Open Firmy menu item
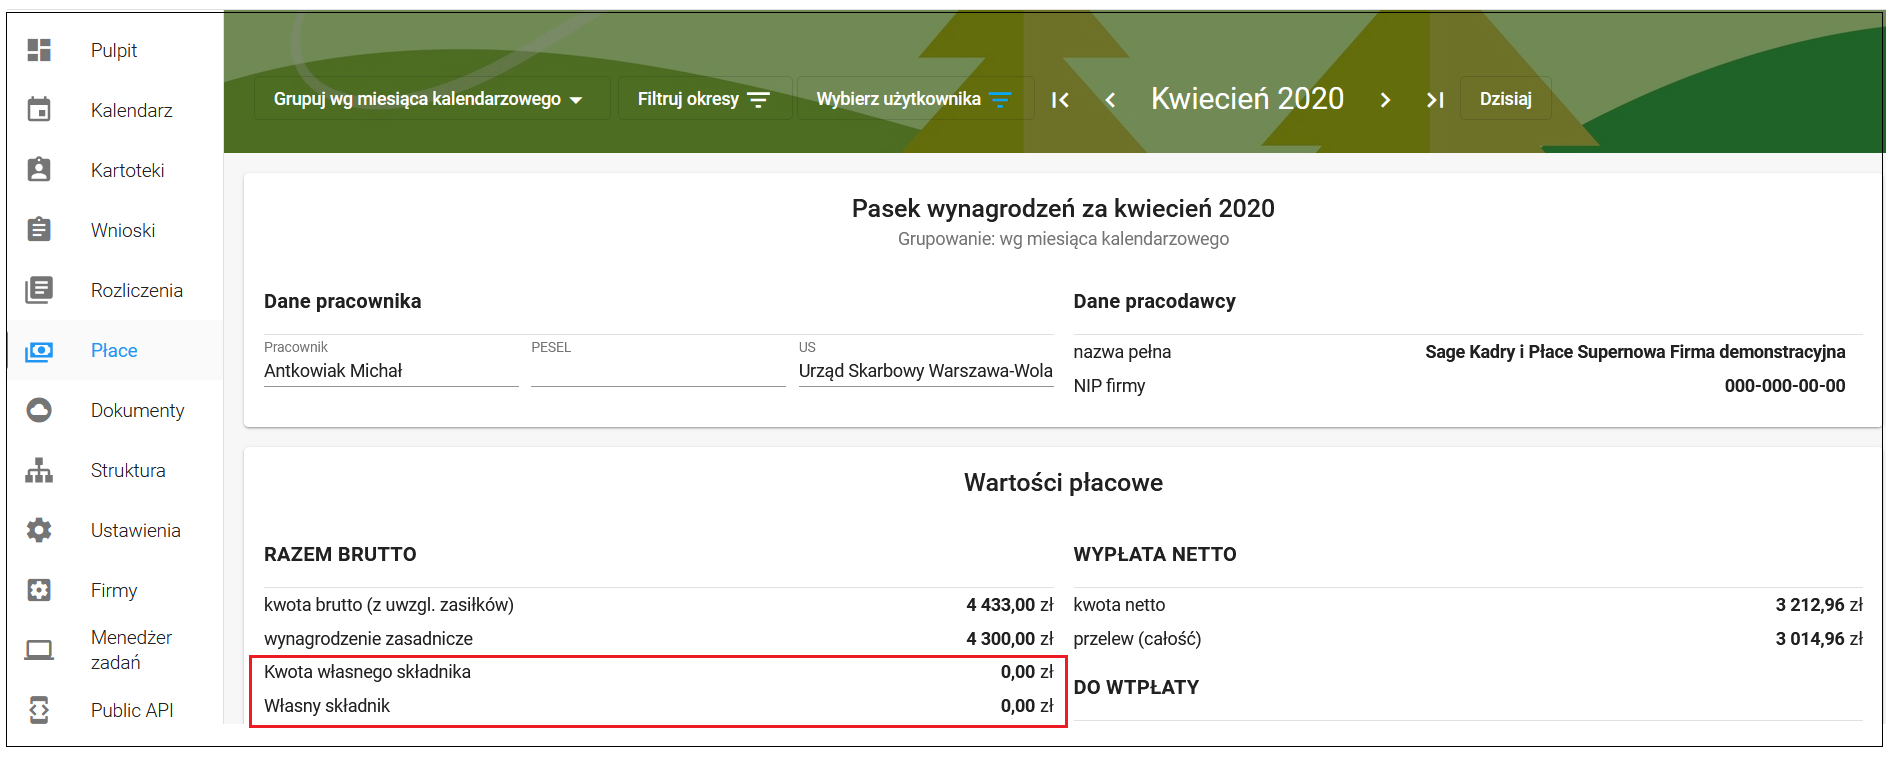Viewport: 1891px width, 761px height. (x=114, y=590)
